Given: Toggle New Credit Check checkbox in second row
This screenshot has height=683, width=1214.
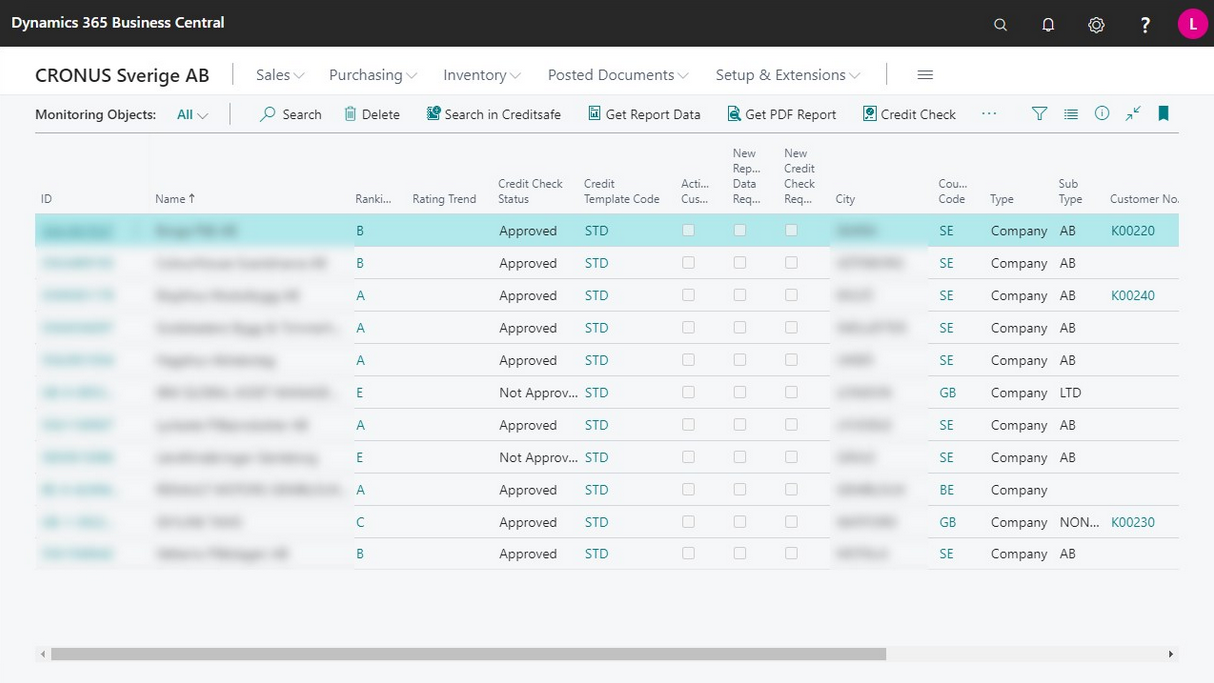Looking at the screenshot, I should tap(791, 263).
